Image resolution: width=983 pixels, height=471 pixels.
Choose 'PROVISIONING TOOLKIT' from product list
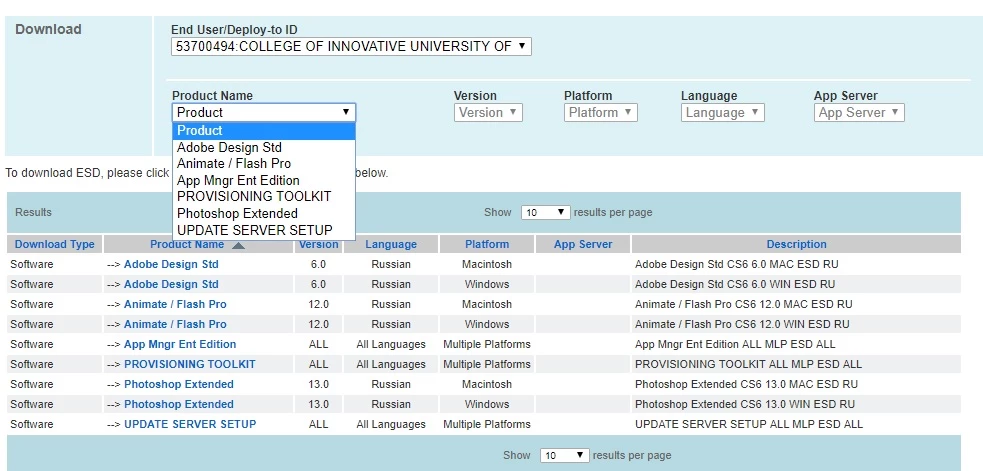tap(264, 196)
